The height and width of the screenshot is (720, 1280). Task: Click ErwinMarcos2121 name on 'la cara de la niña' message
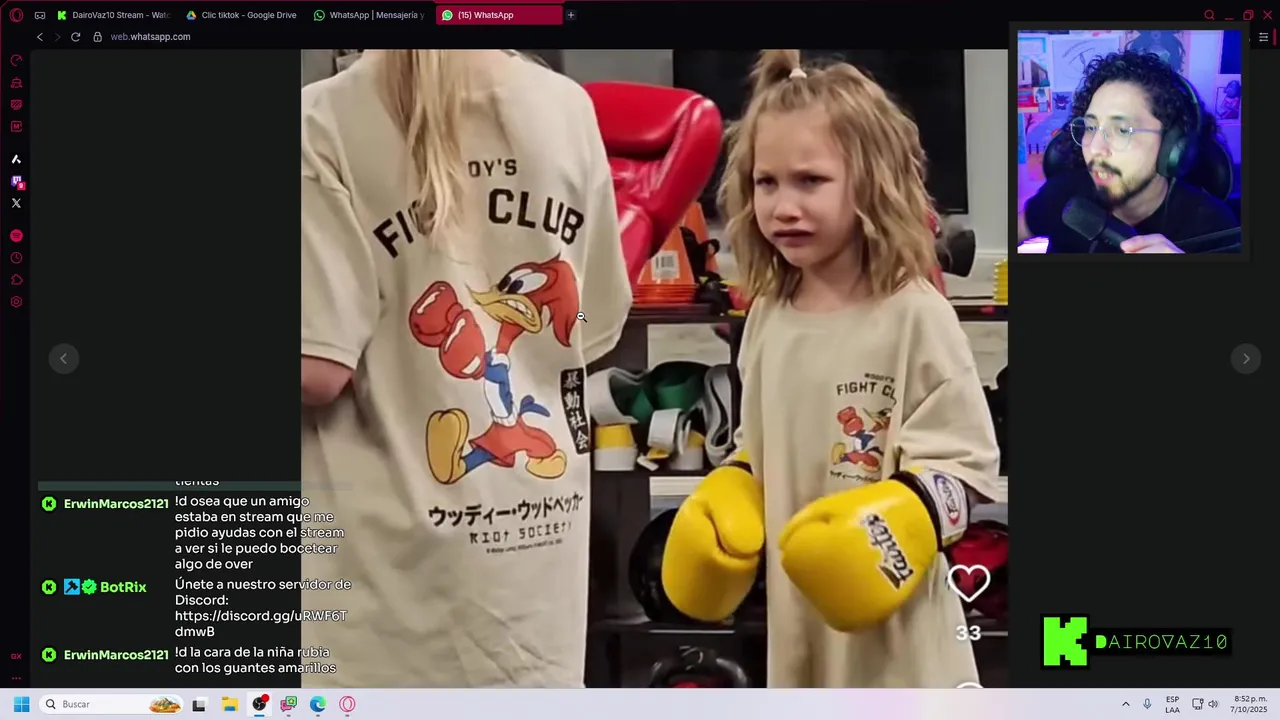(x=116, y=655)
